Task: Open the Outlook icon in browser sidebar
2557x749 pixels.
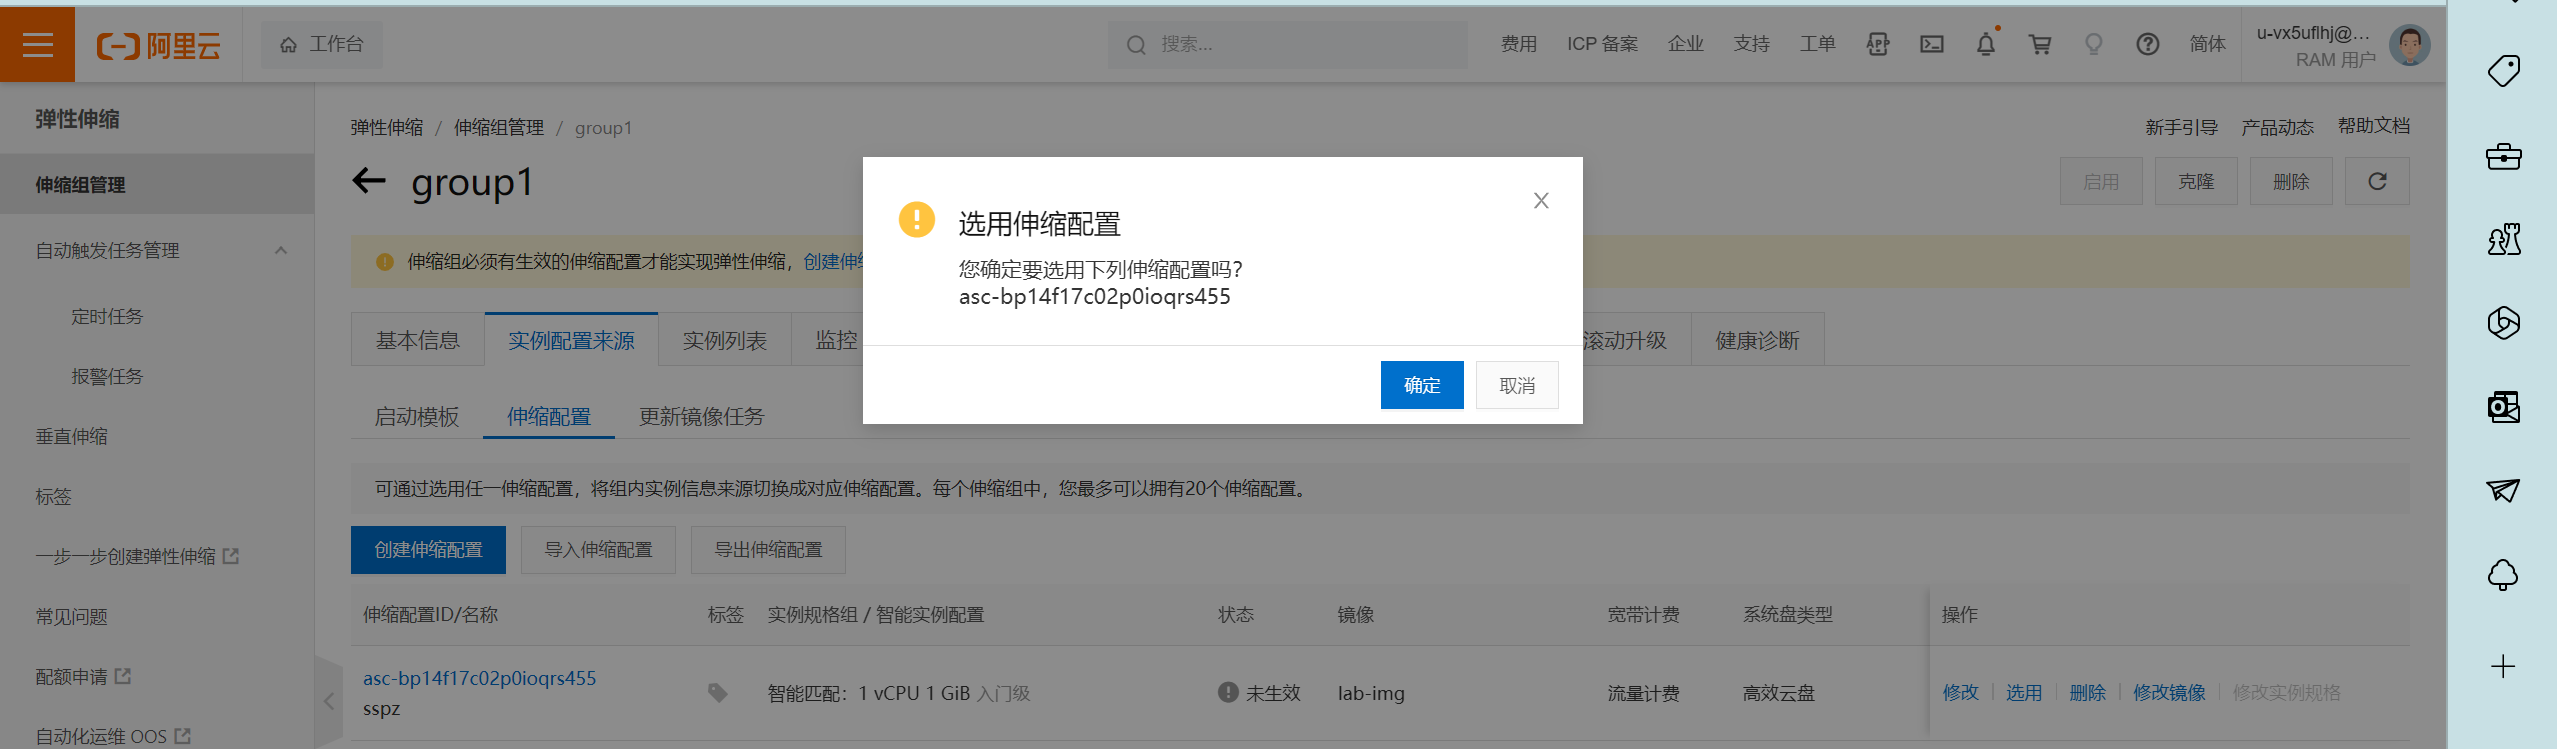Action: [x=2503, y=406]
